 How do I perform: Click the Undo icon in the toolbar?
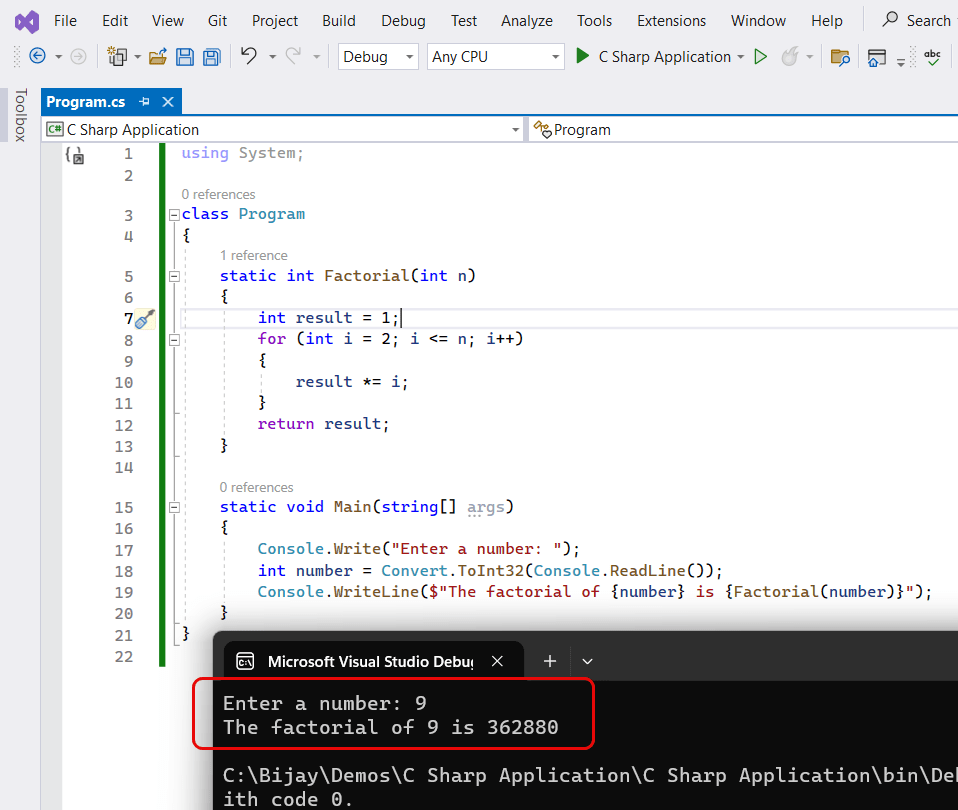(246, 57)
